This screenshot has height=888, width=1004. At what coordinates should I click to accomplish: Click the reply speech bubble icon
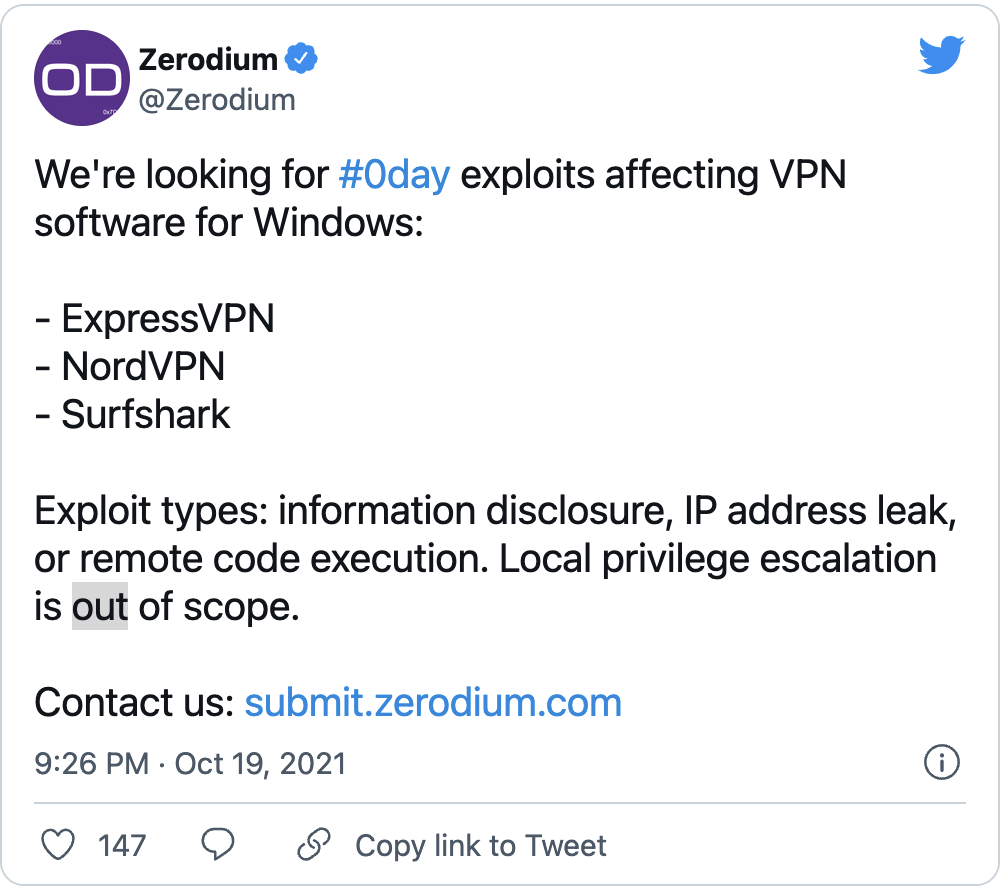217,845
